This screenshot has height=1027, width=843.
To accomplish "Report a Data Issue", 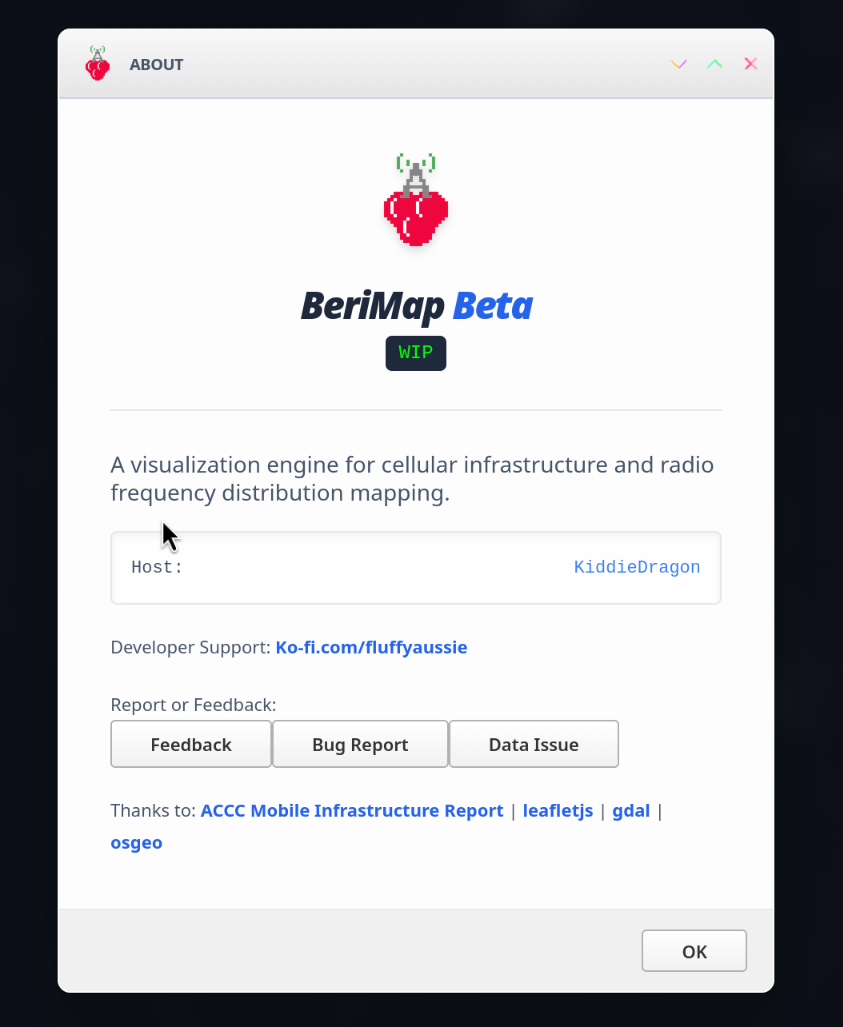I will pyautogui.click(x=534, y=745).
